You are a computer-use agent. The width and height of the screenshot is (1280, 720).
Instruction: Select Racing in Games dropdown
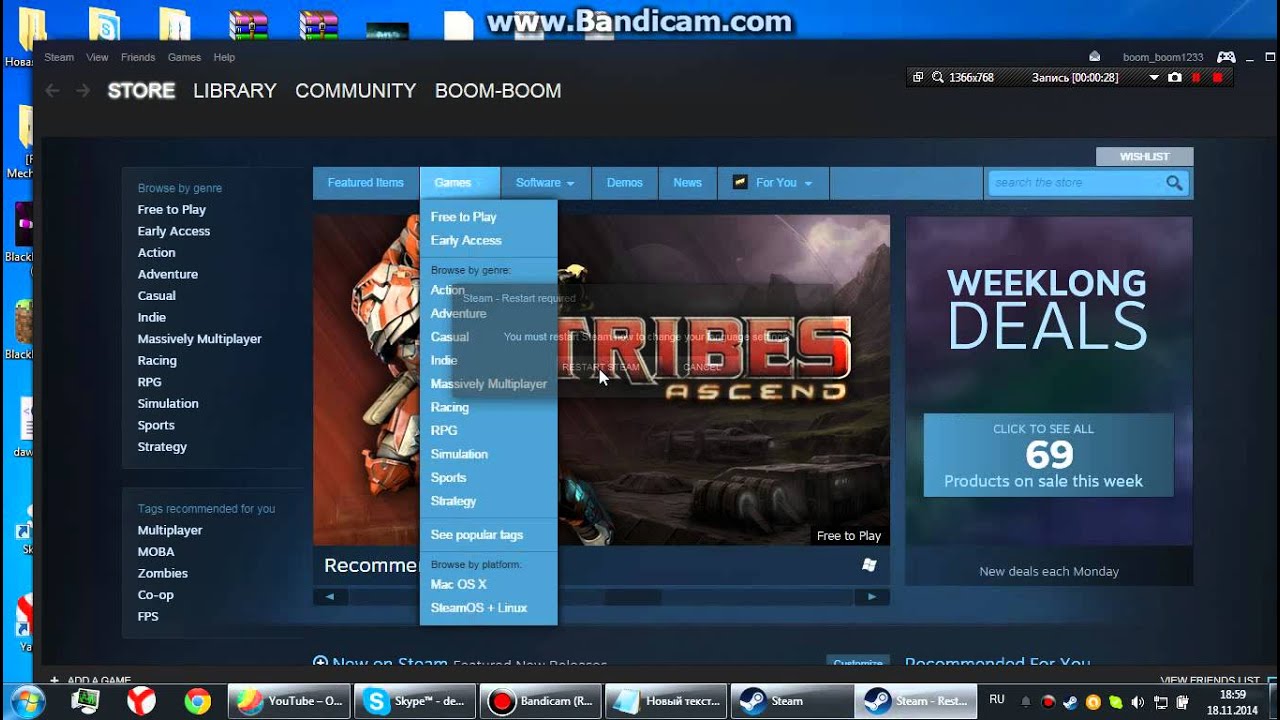450,407
